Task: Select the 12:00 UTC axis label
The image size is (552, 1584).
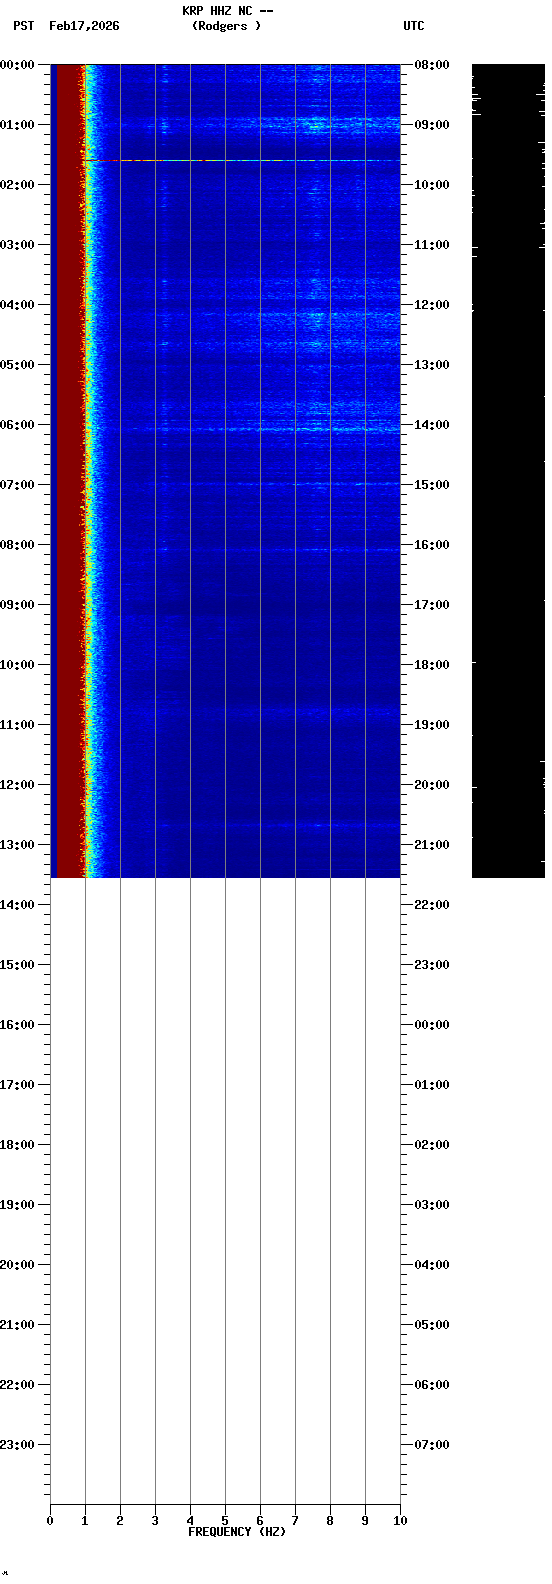Action: [432, 305]
